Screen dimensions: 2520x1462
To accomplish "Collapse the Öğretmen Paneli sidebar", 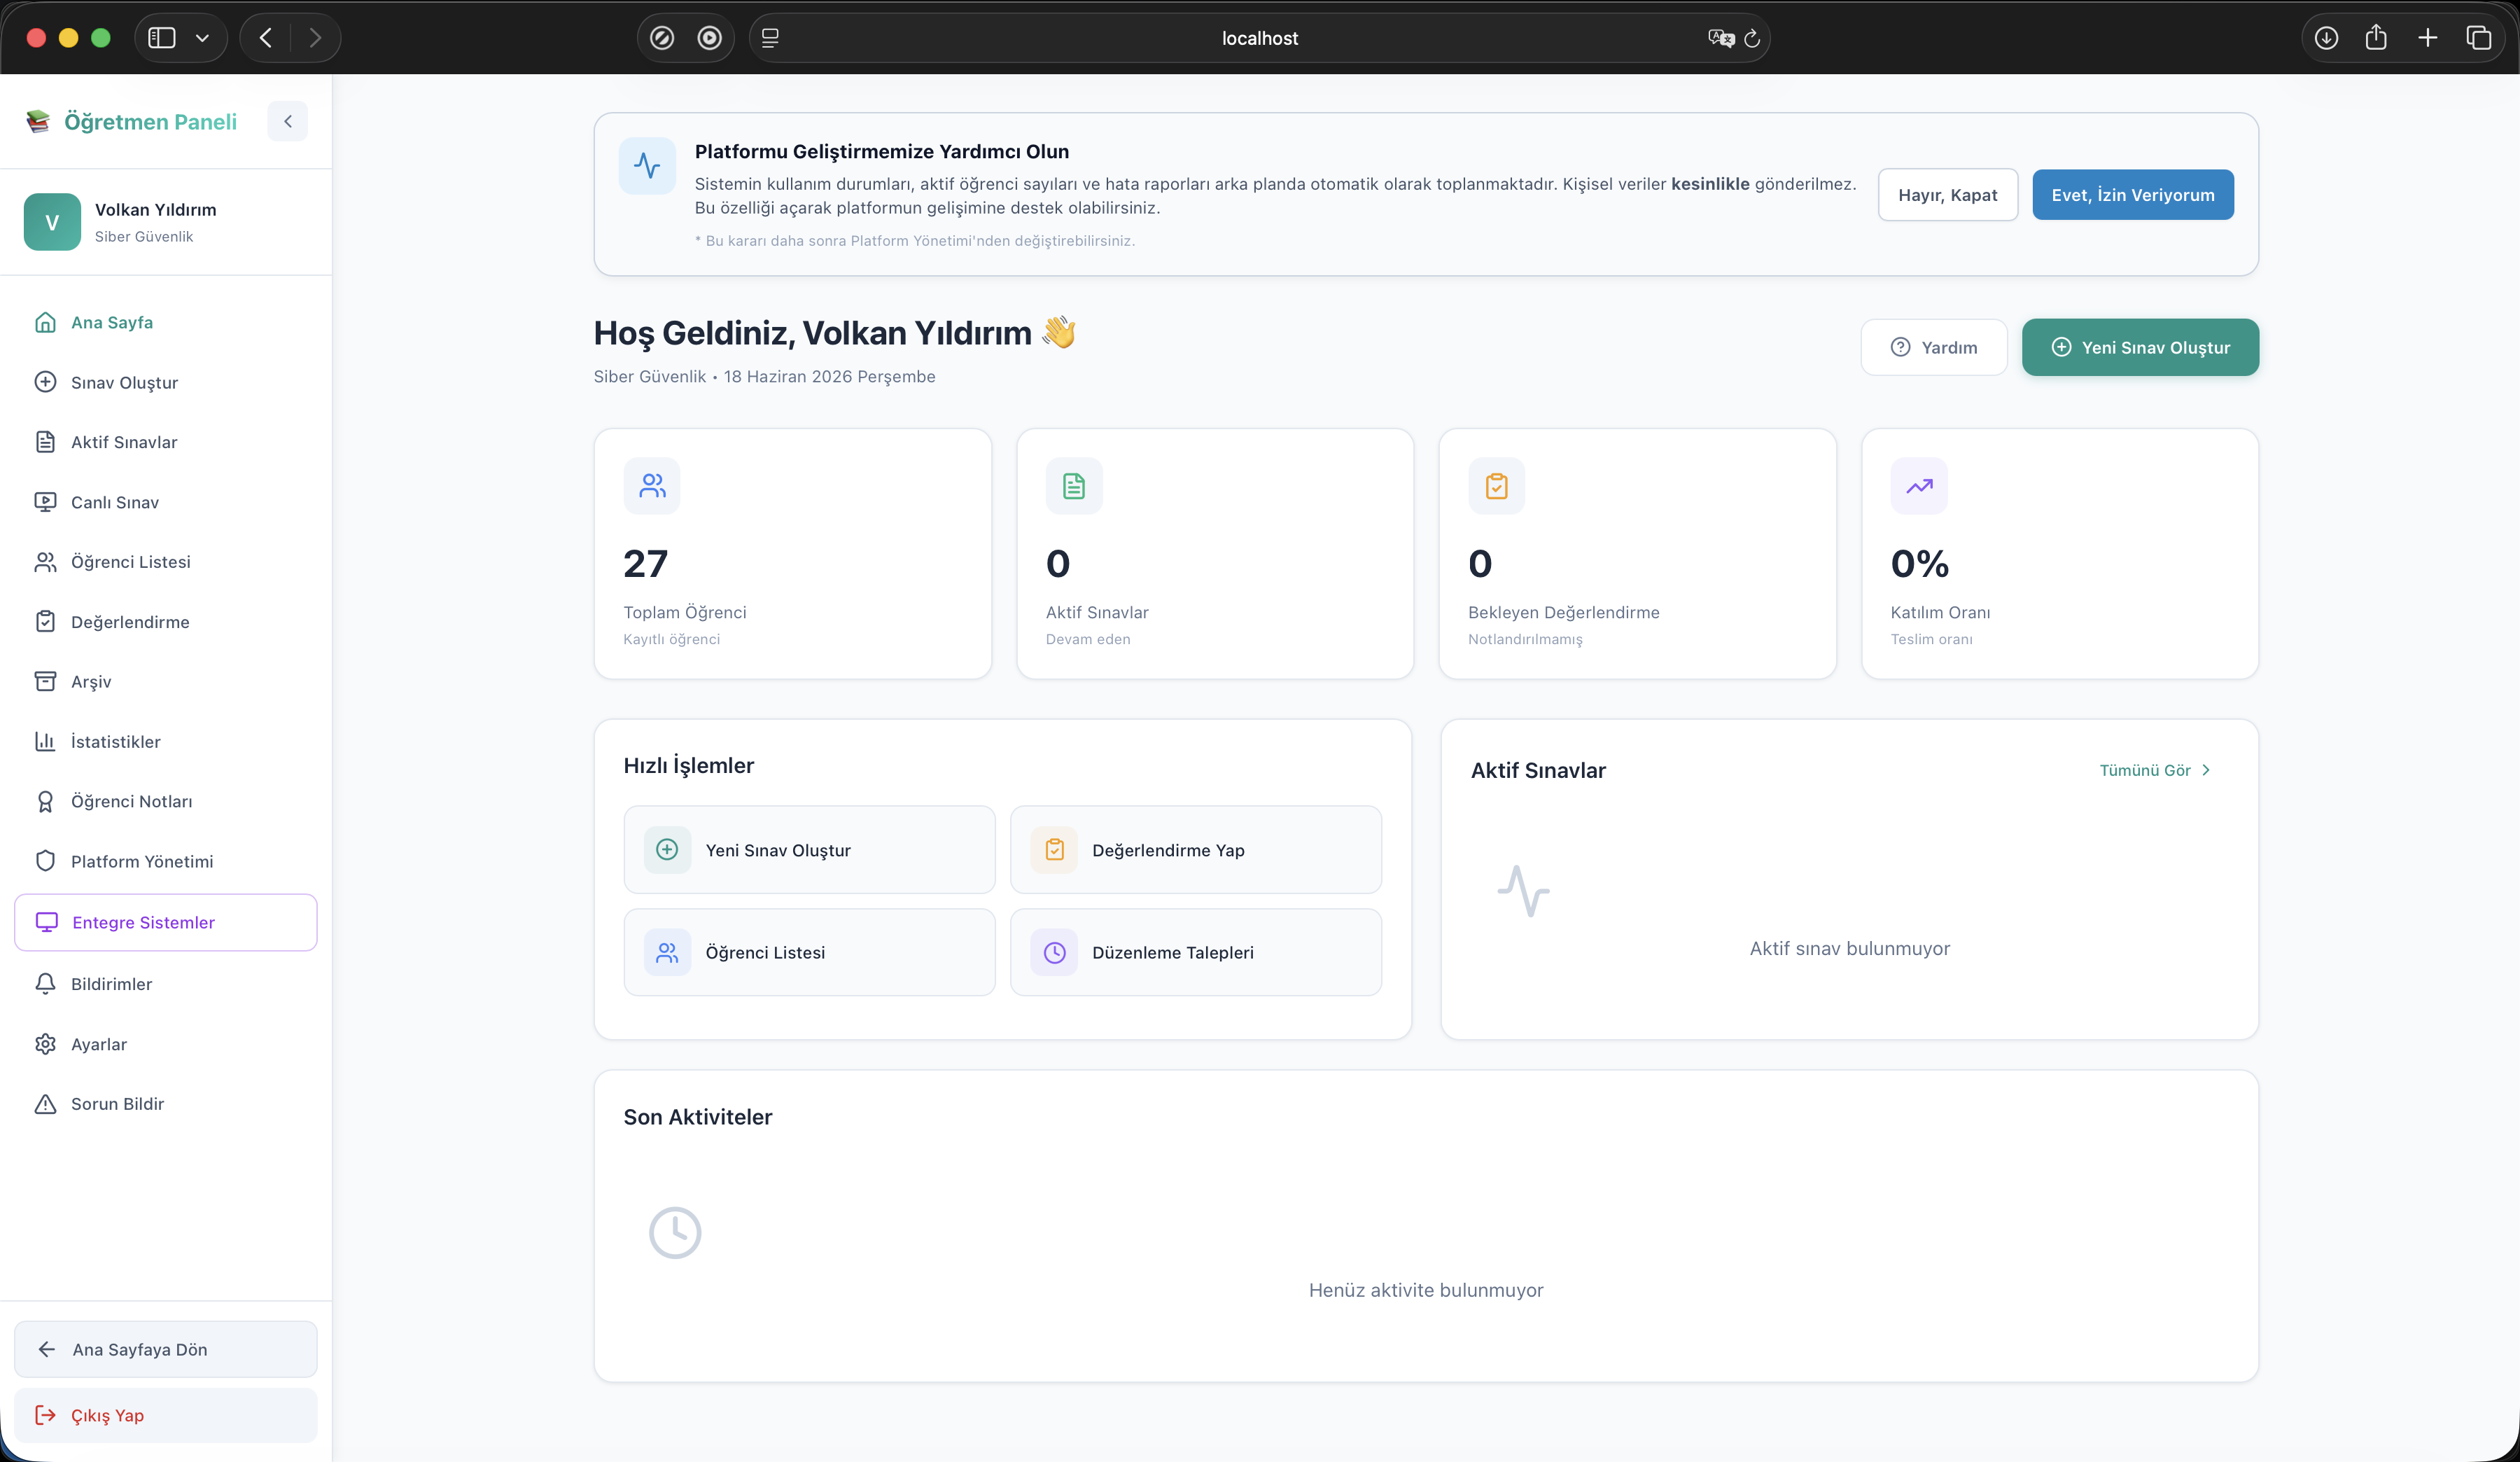I will pyautogui.click(x=287, y=121).
